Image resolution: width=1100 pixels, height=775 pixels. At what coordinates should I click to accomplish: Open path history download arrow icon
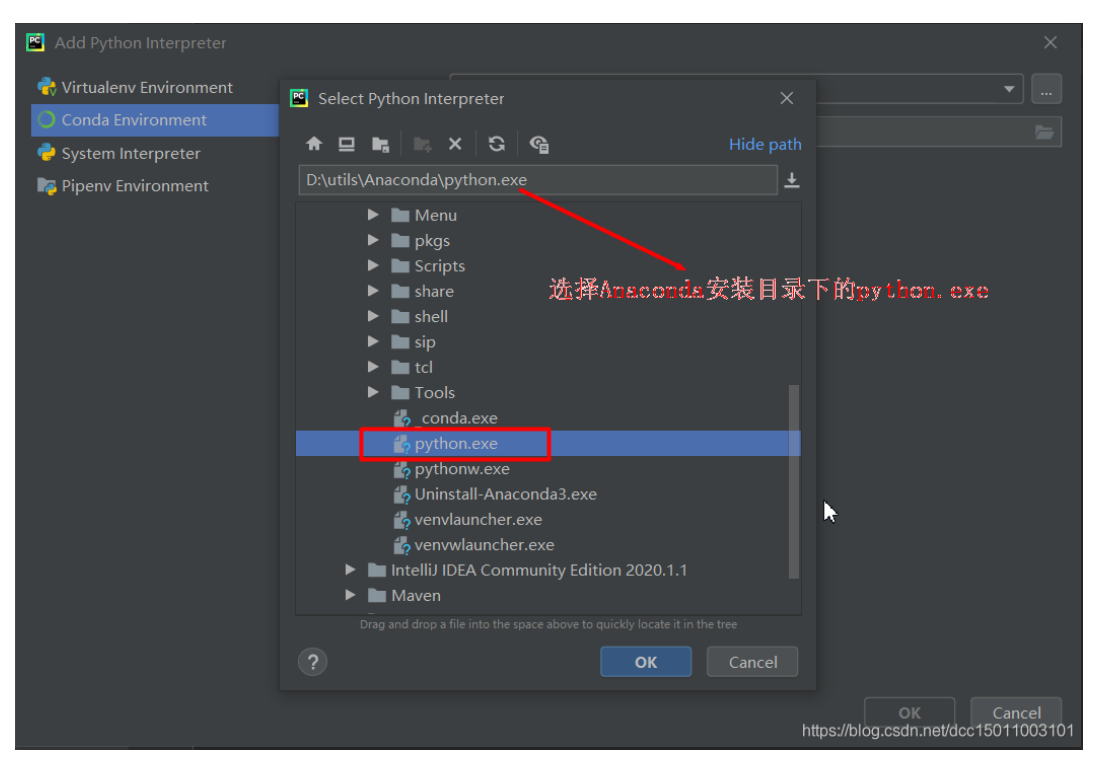[792, 180]
